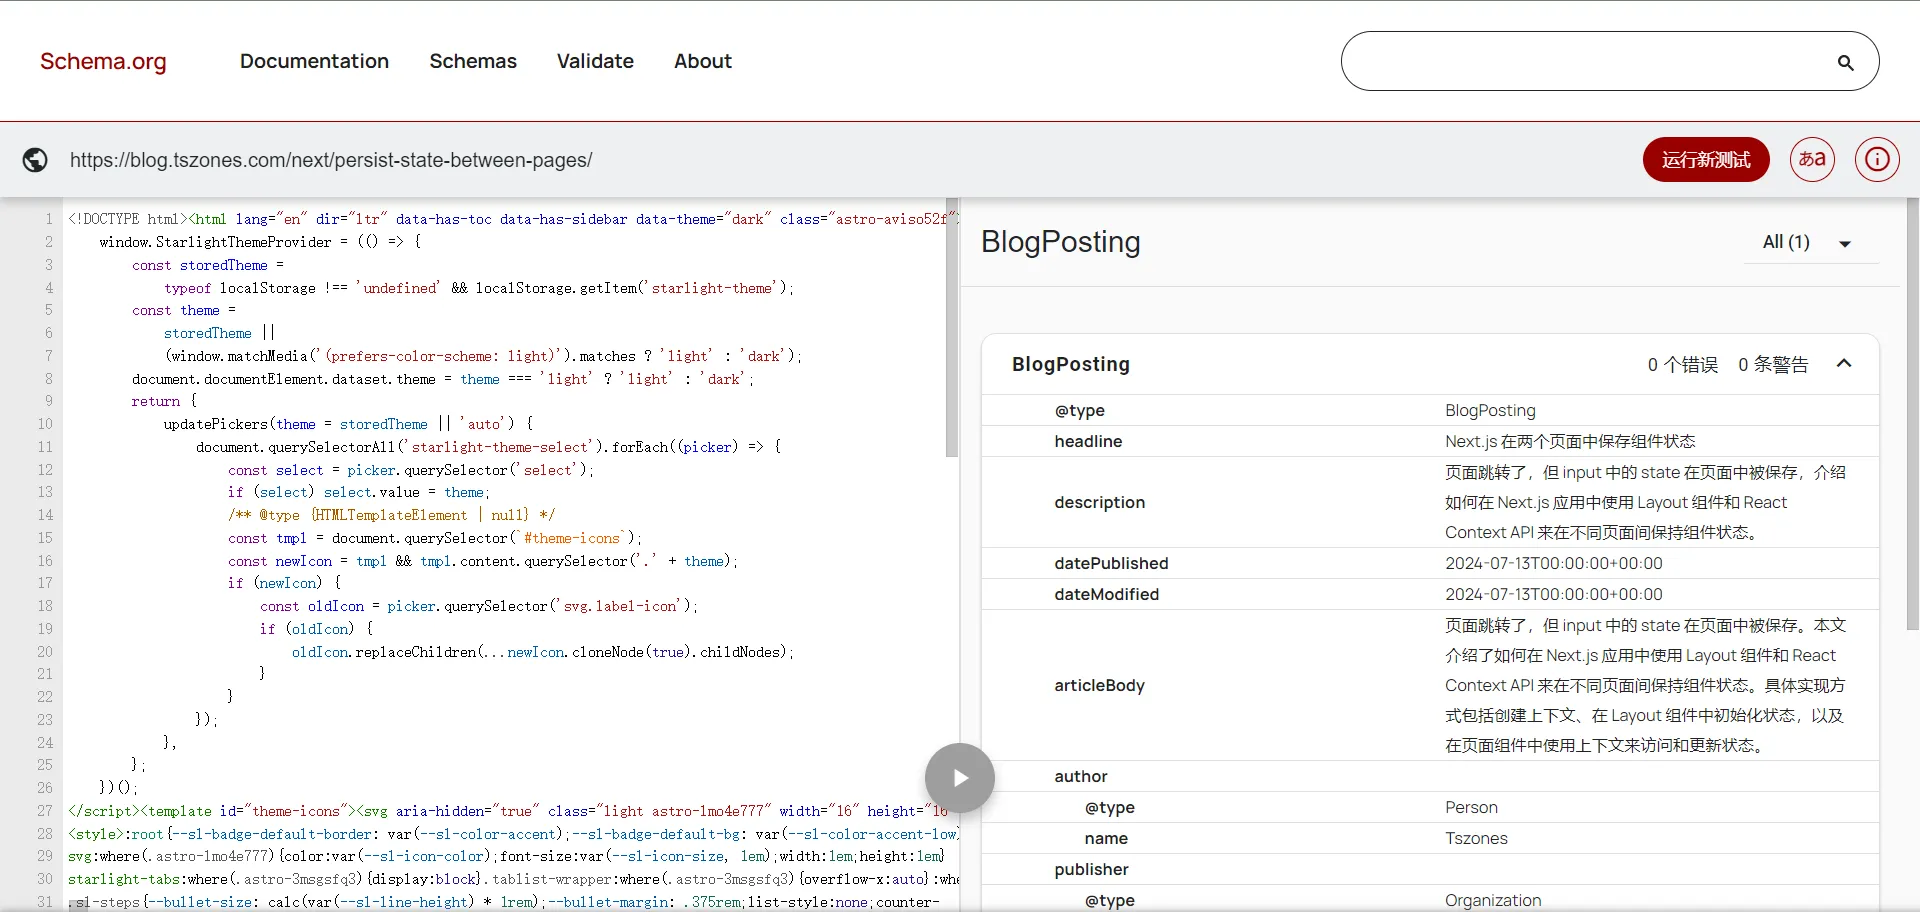Select the description property label
The width and height of the screenshot is (1920, 912).
(1099, 502)
